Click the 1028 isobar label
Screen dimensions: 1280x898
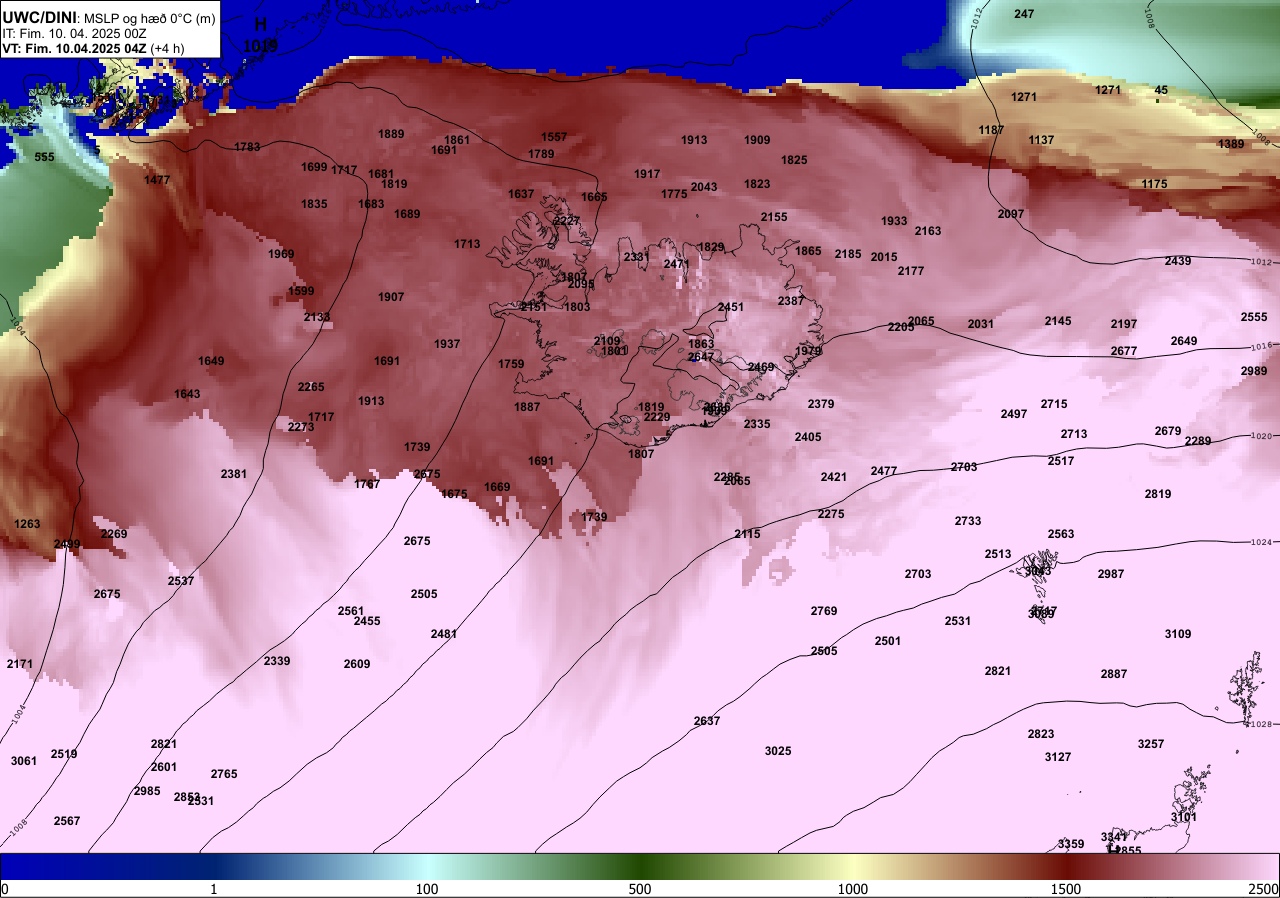point(1260,723)
